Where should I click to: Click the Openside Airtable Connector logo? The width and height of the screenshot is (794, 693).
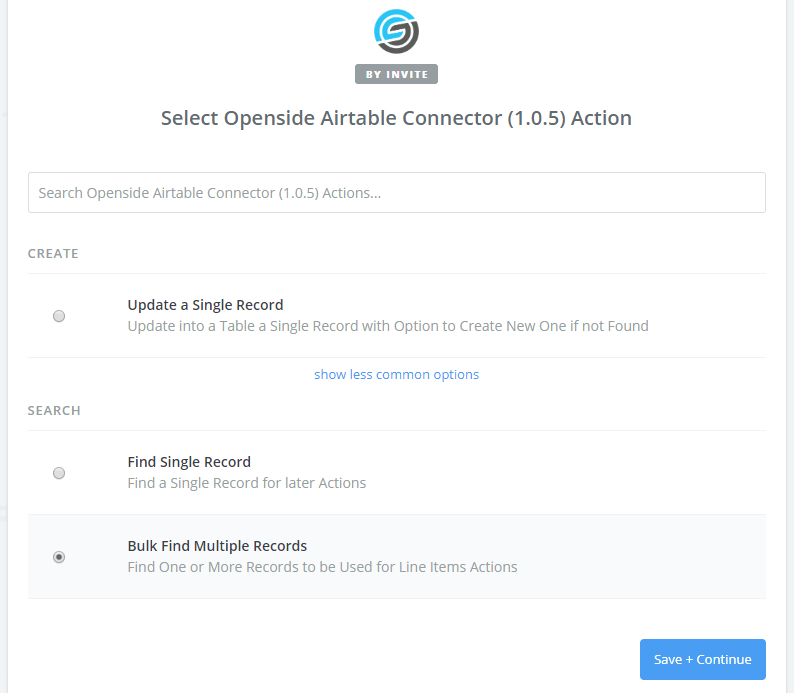[396, 31]
